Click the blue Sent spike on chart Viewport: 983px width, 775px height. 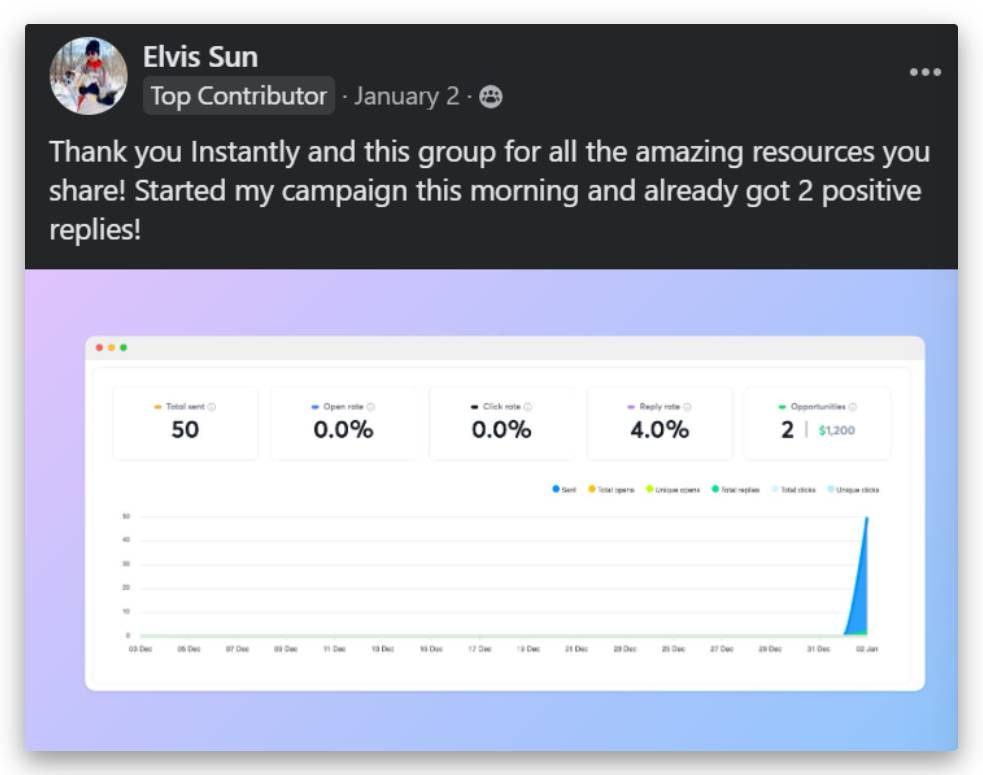click(x=860, y=600)
